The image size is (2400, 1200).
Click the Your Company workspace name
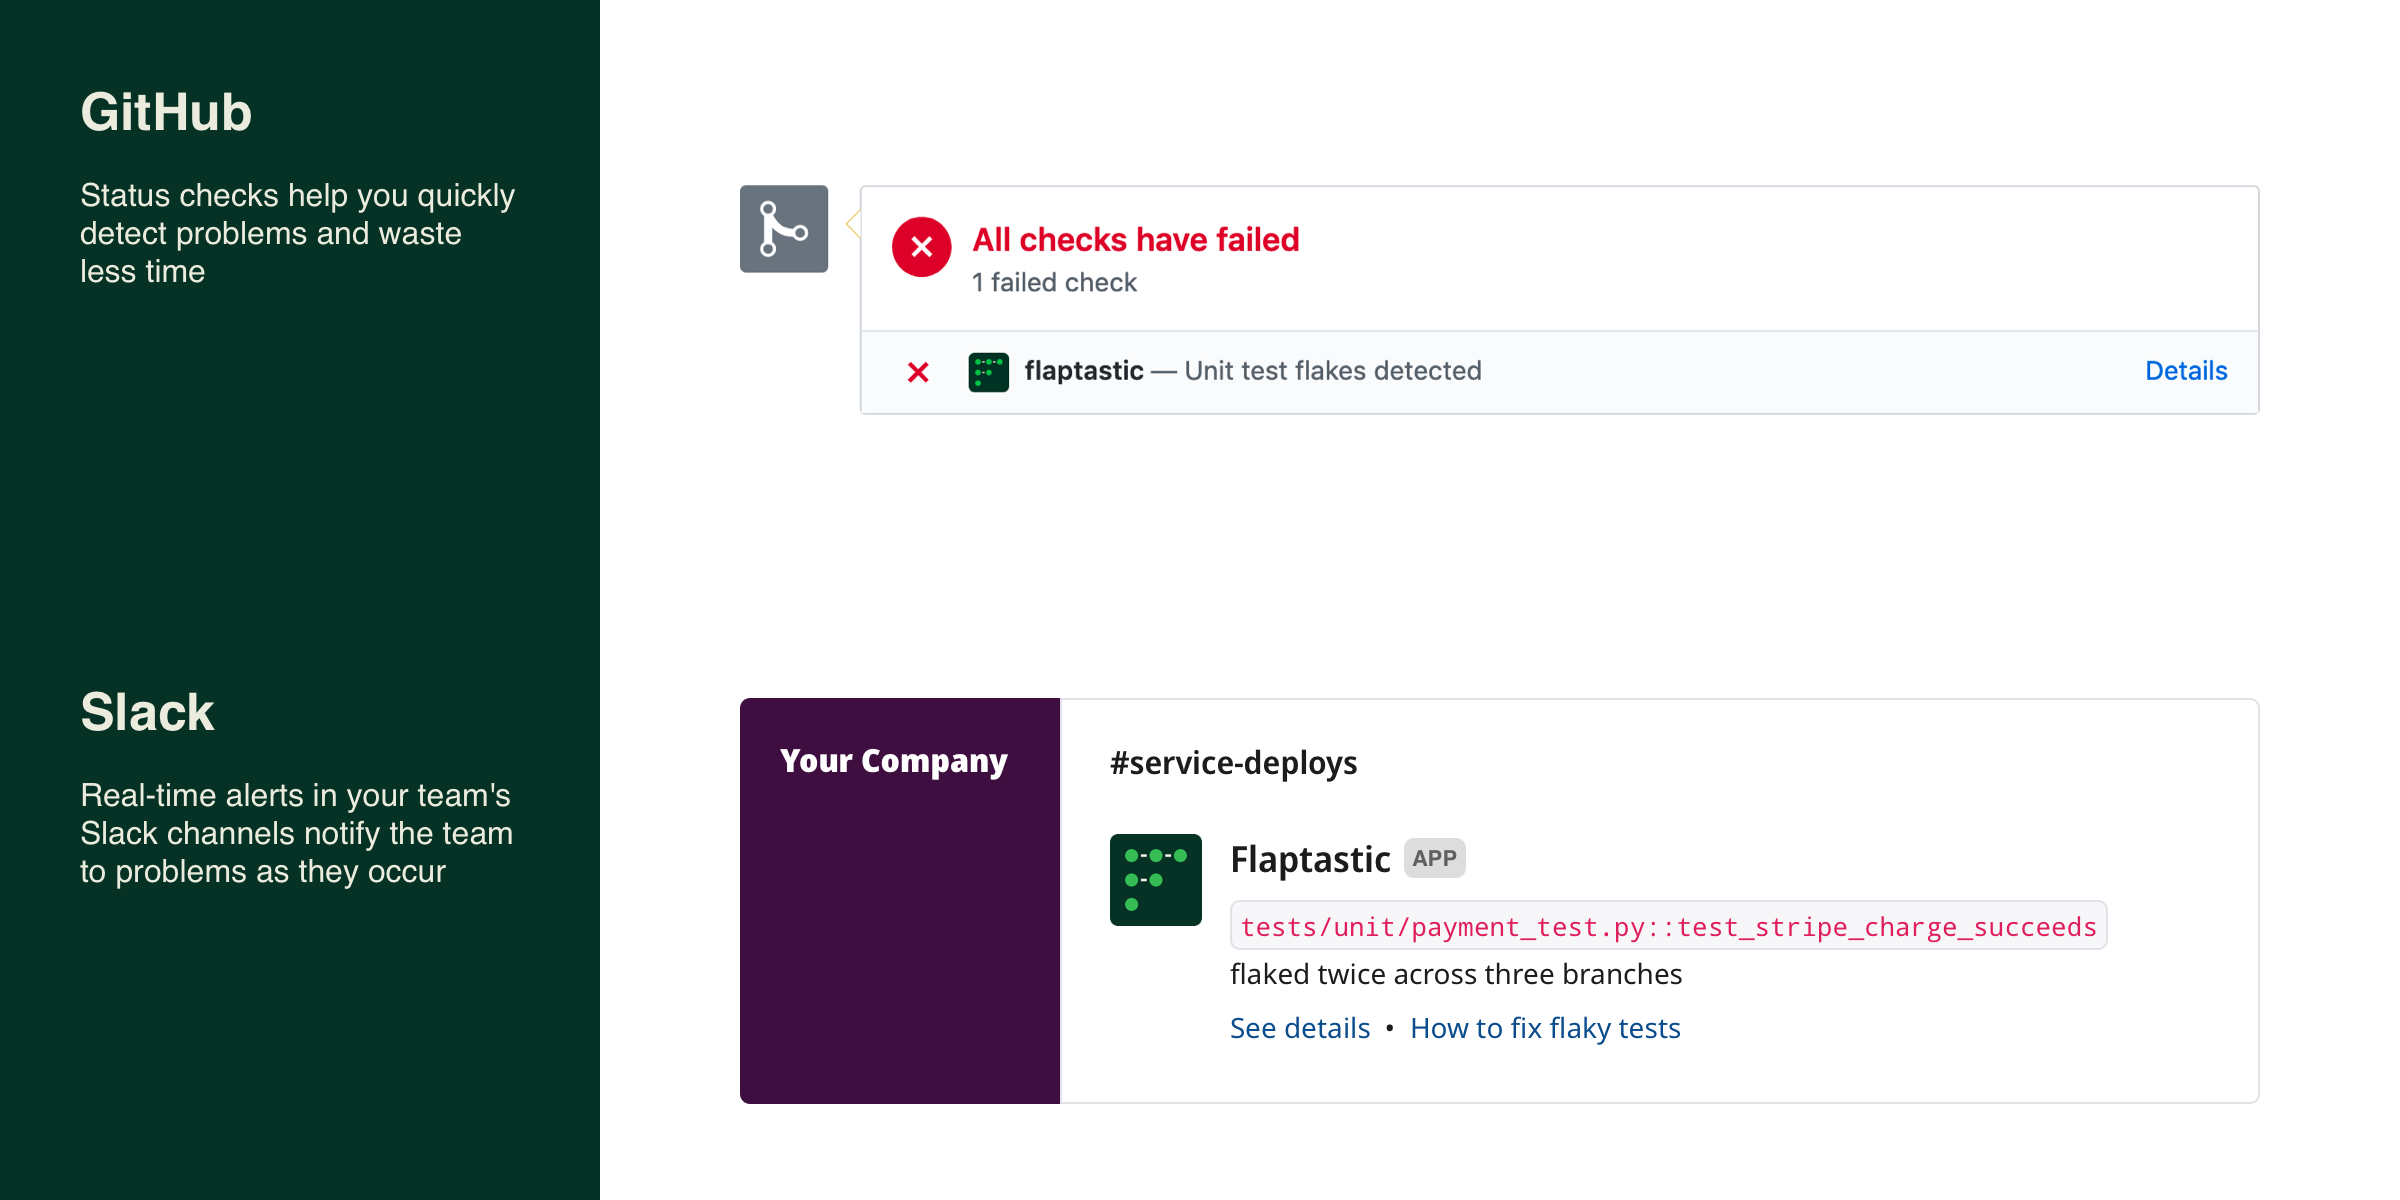pyautogui.click(x=893, y=761)
